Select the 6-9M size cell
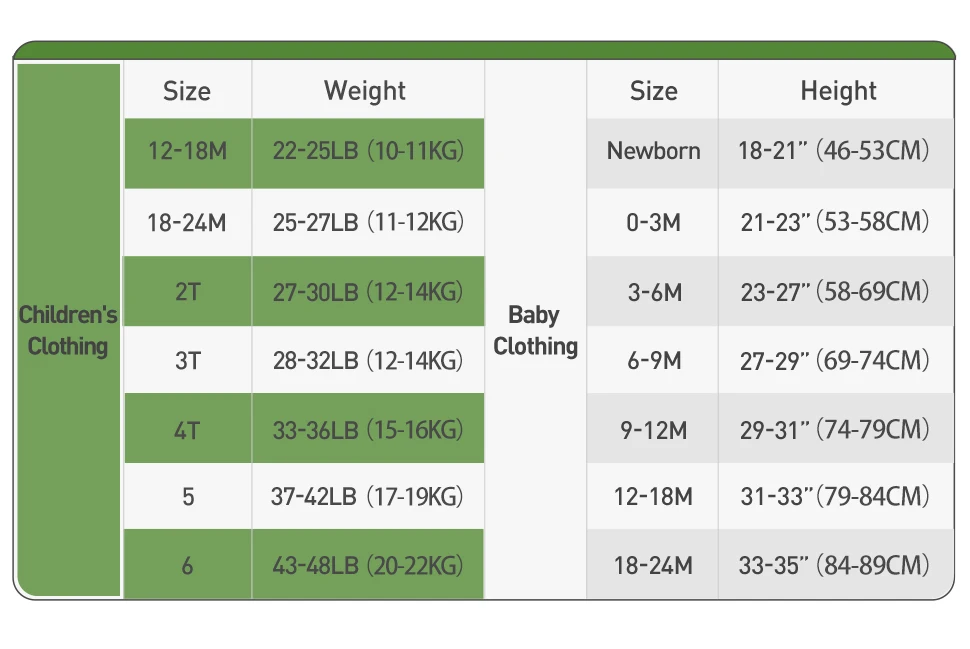The height and width of the screenshot is (649, 970). tap(653, 360)
